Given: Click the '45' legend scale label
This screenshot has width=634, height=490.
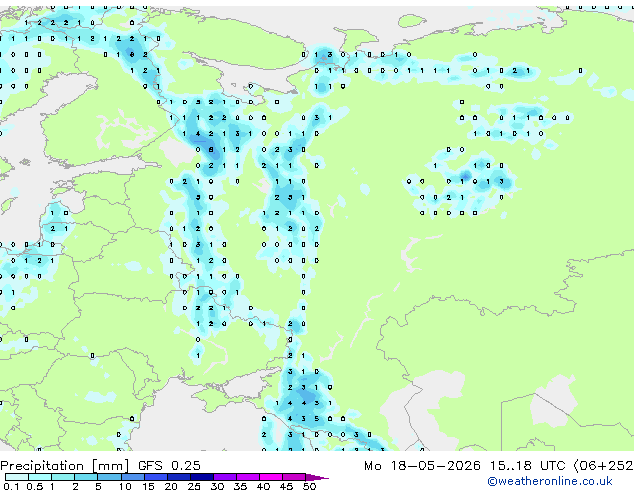Looking at the screenshot, I should (286, 486).
